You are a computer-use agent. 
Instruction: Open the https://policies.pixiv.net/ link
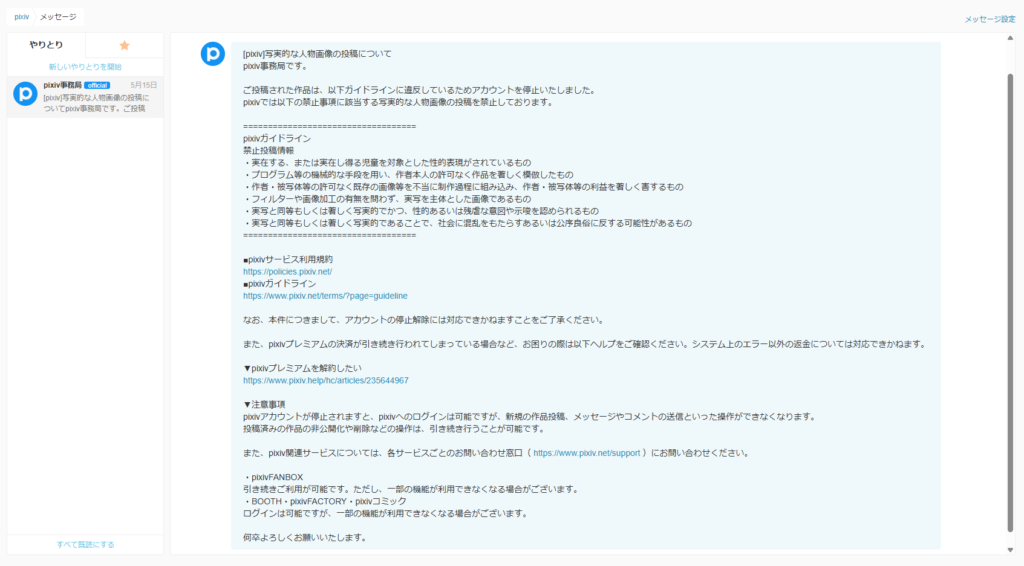287,272
